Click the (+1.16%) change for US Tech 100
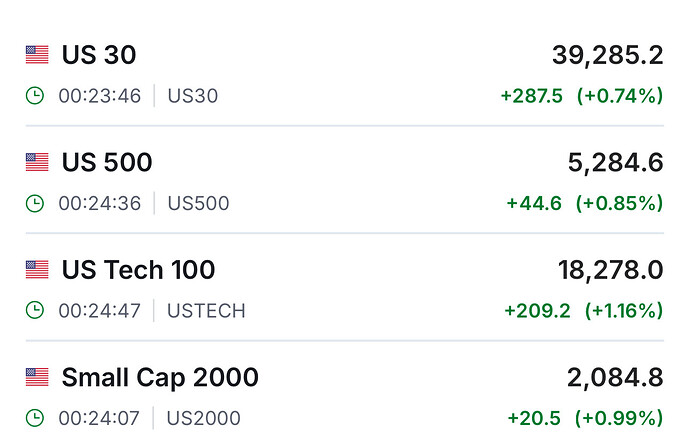Screen dimensions: 690x439 [624, 311]
